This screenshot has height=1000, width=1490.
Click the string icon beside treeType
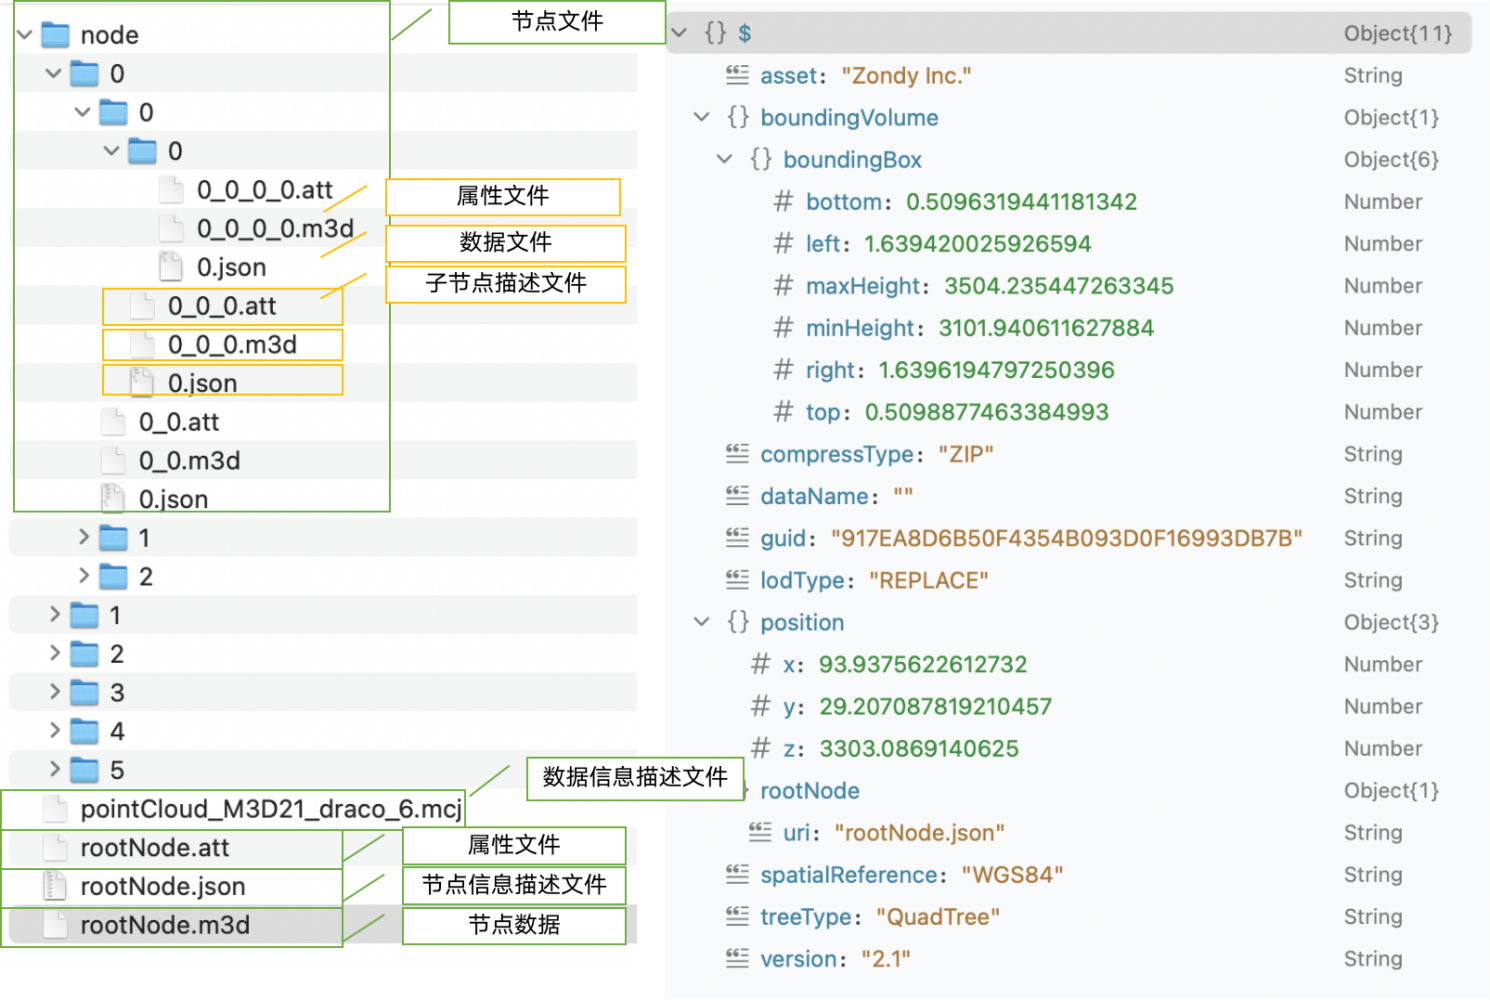[x=737, y=916]
